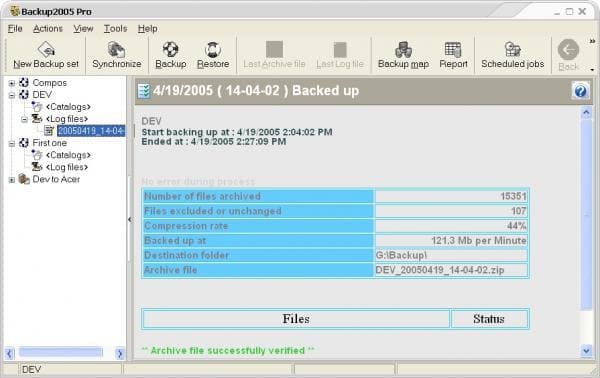
Task: Click the Status column header
Action: (489, 319)
